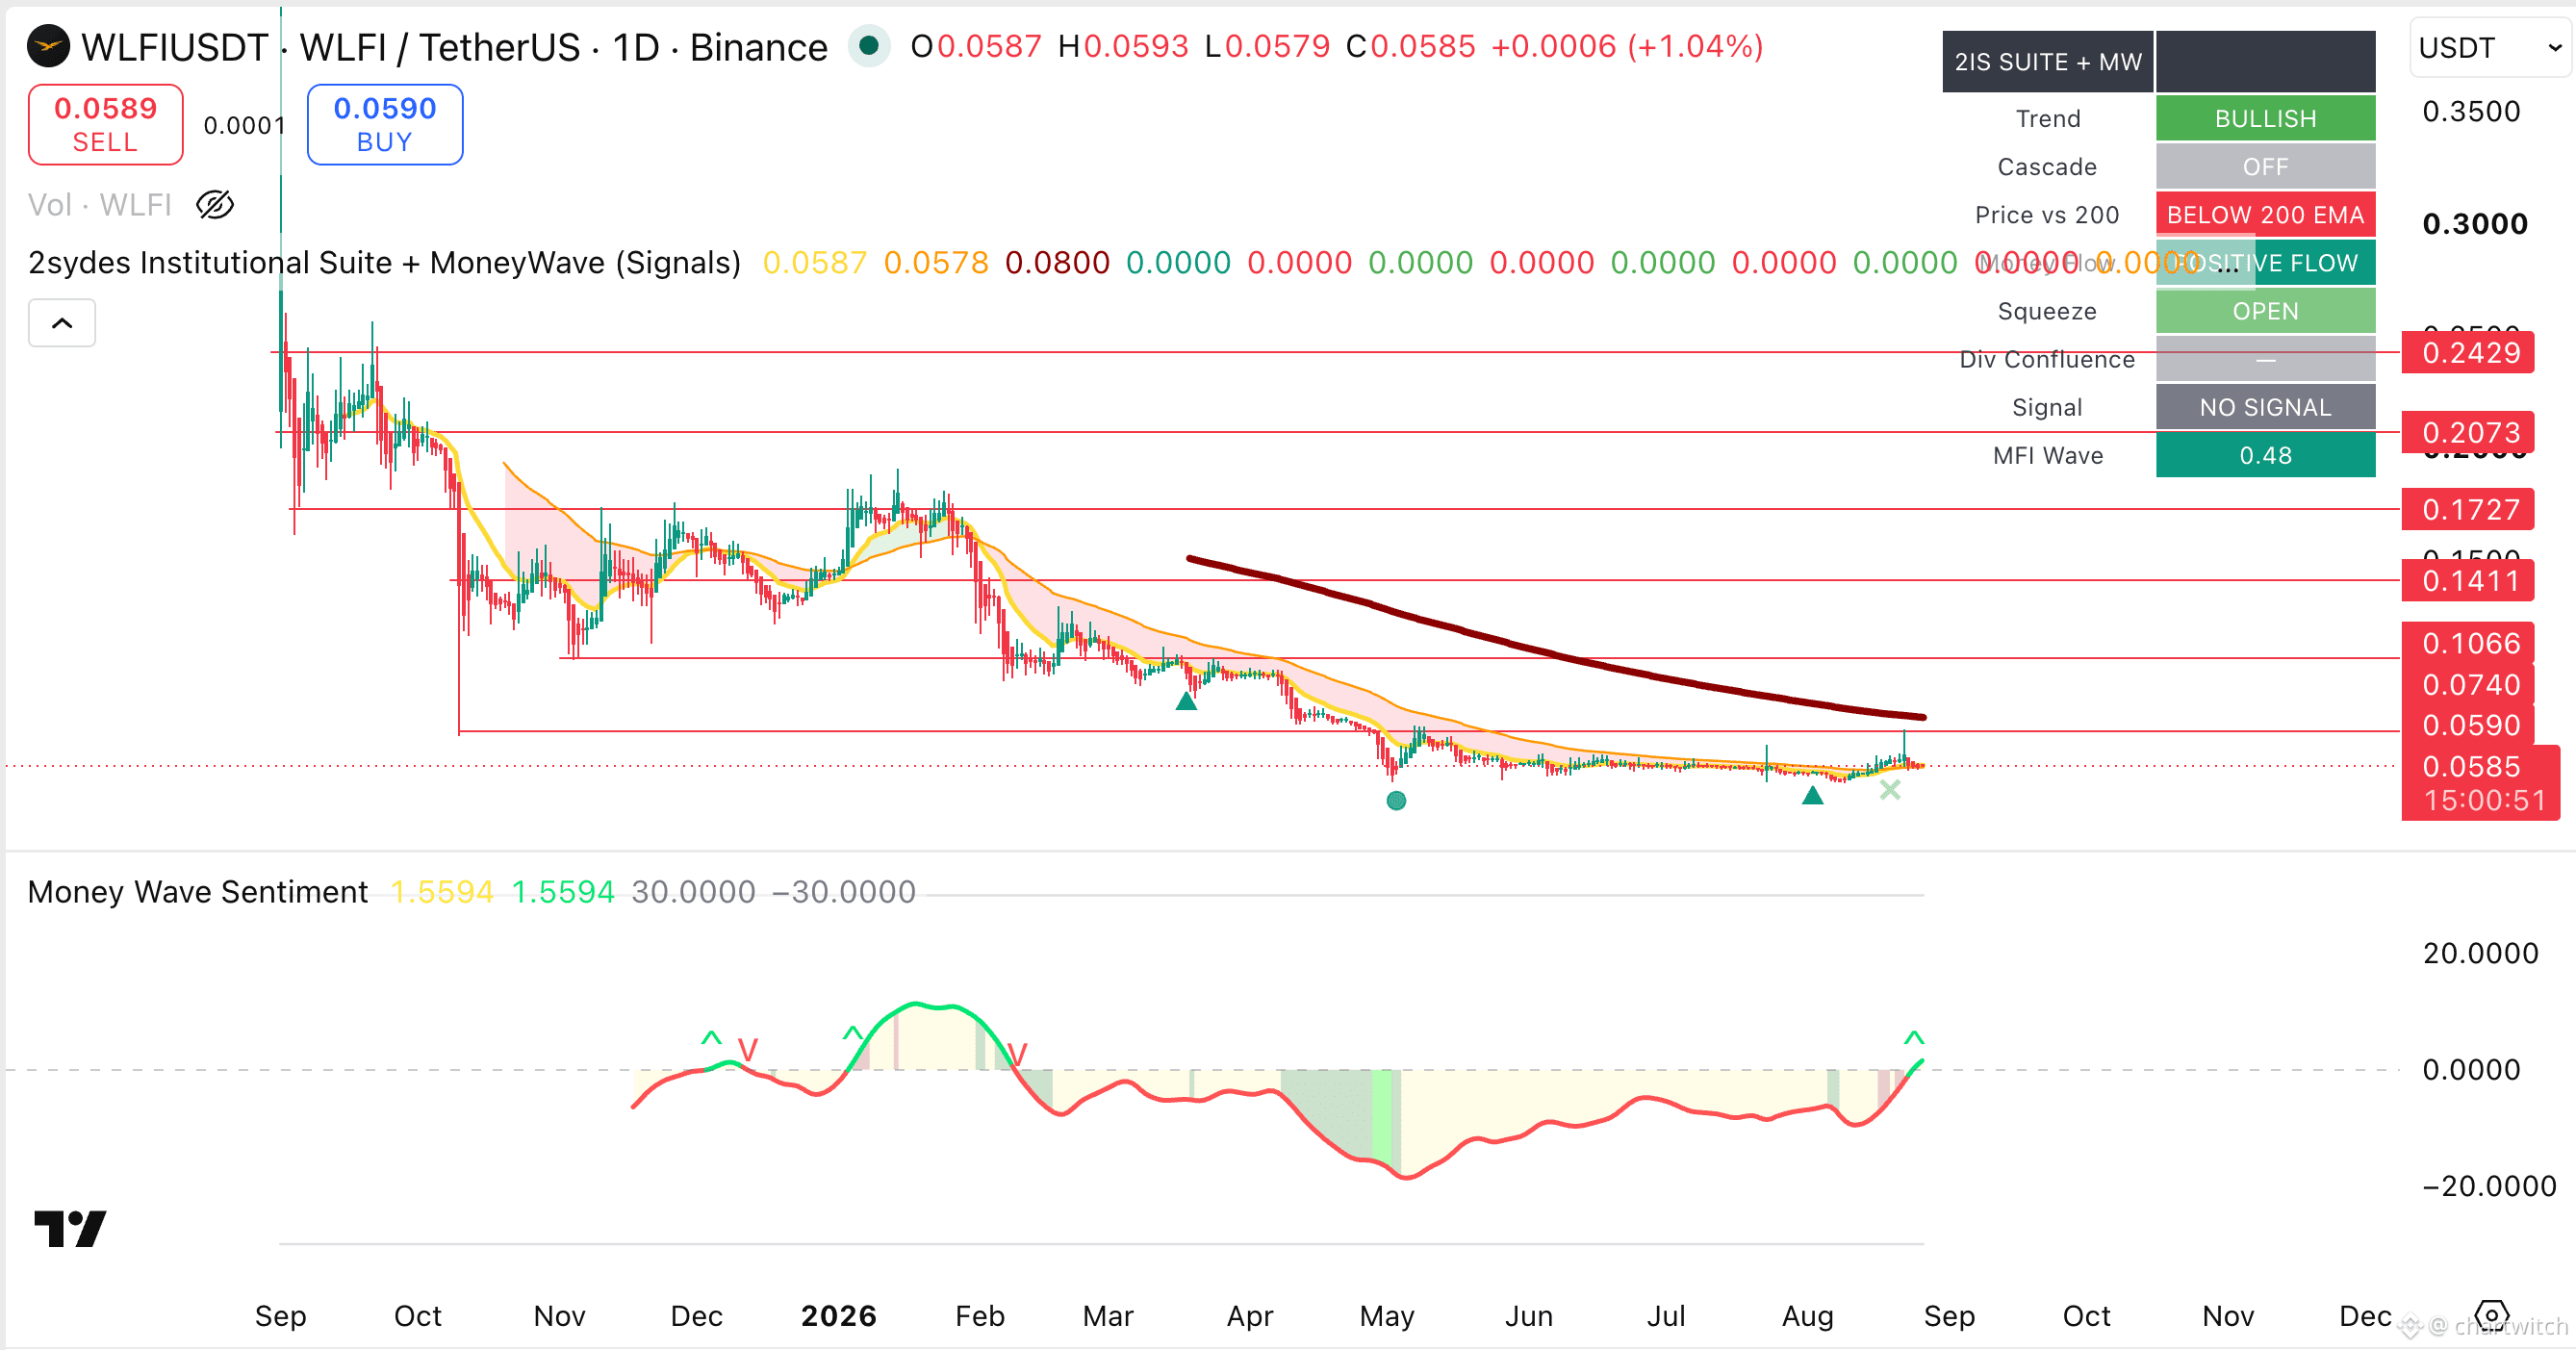Click the green 1.5594 Money Wave value
2576x1350 pixels.
tap(563, 891)
